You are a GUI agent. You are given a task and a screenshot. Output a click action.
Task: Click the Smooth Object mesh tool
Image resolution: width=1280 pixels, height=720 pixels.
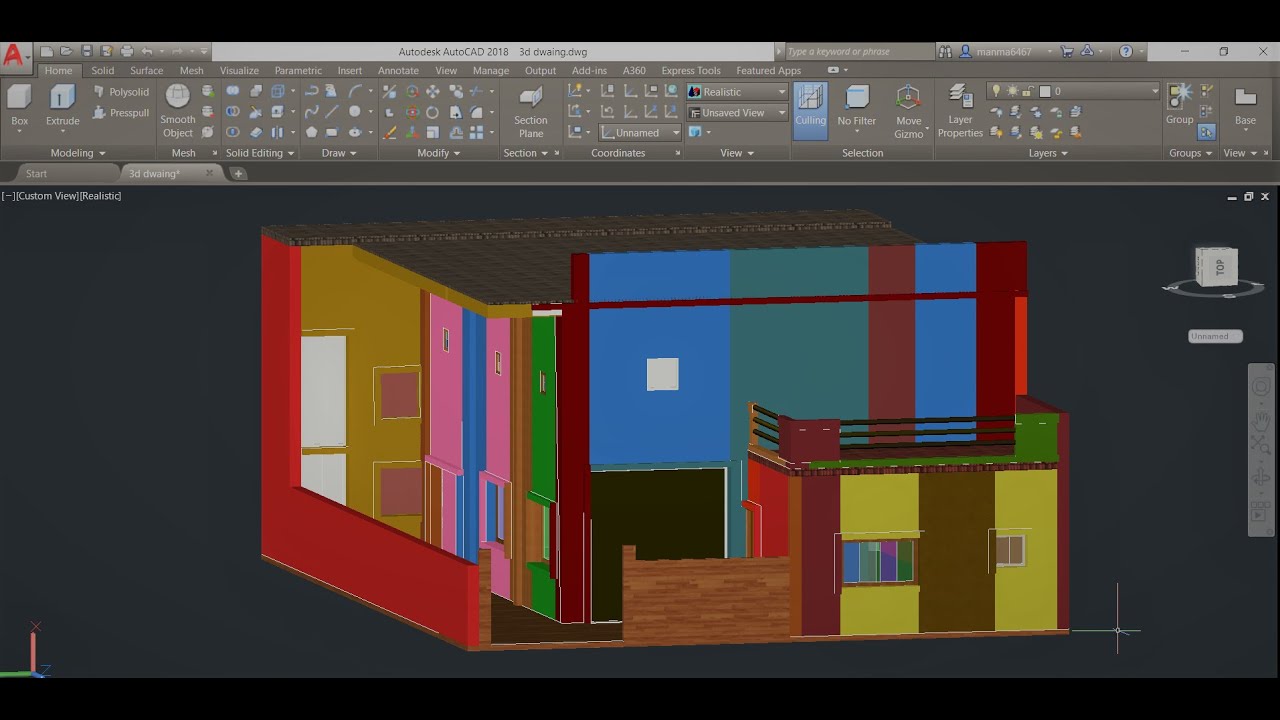pos(178,112)
